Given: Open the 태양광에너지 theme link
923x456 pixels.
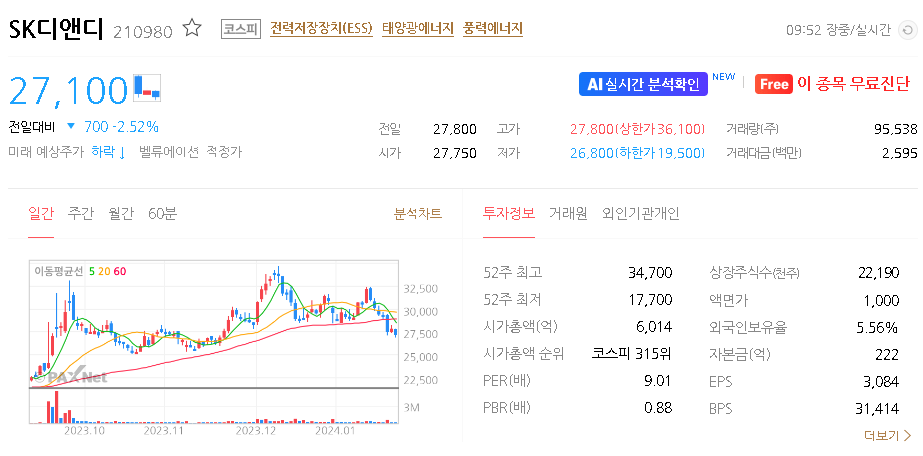Looking at the screenshot, I should [418, 28].
